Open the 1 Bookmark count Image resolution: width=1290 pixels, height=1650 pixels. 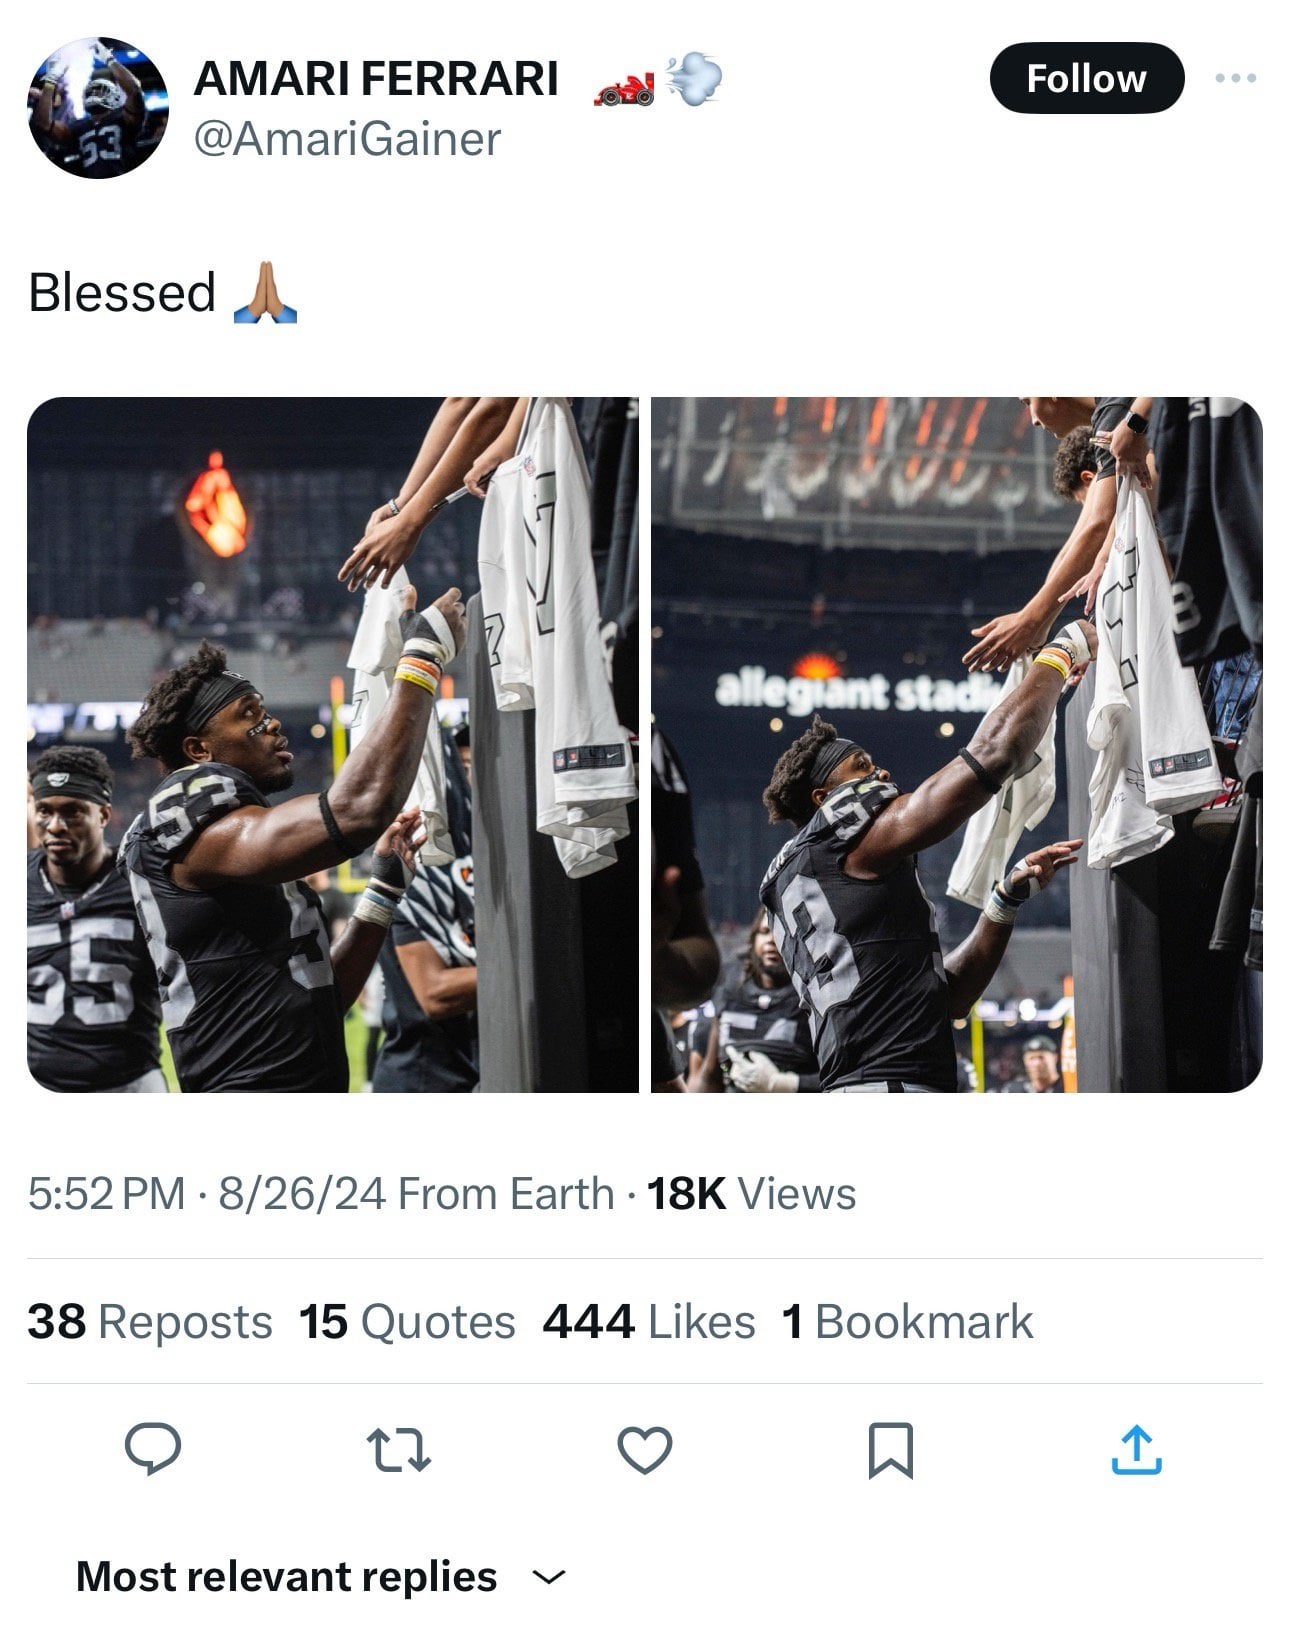[x=907, y=1321]
